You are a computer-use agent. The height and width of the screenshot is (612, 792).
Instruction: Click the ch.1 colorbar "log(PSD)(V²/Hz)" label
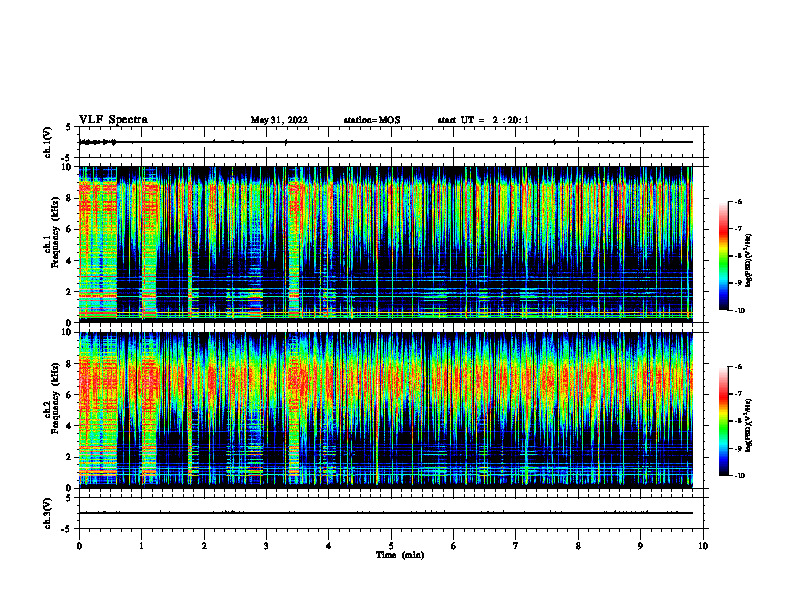coord(748,261)
